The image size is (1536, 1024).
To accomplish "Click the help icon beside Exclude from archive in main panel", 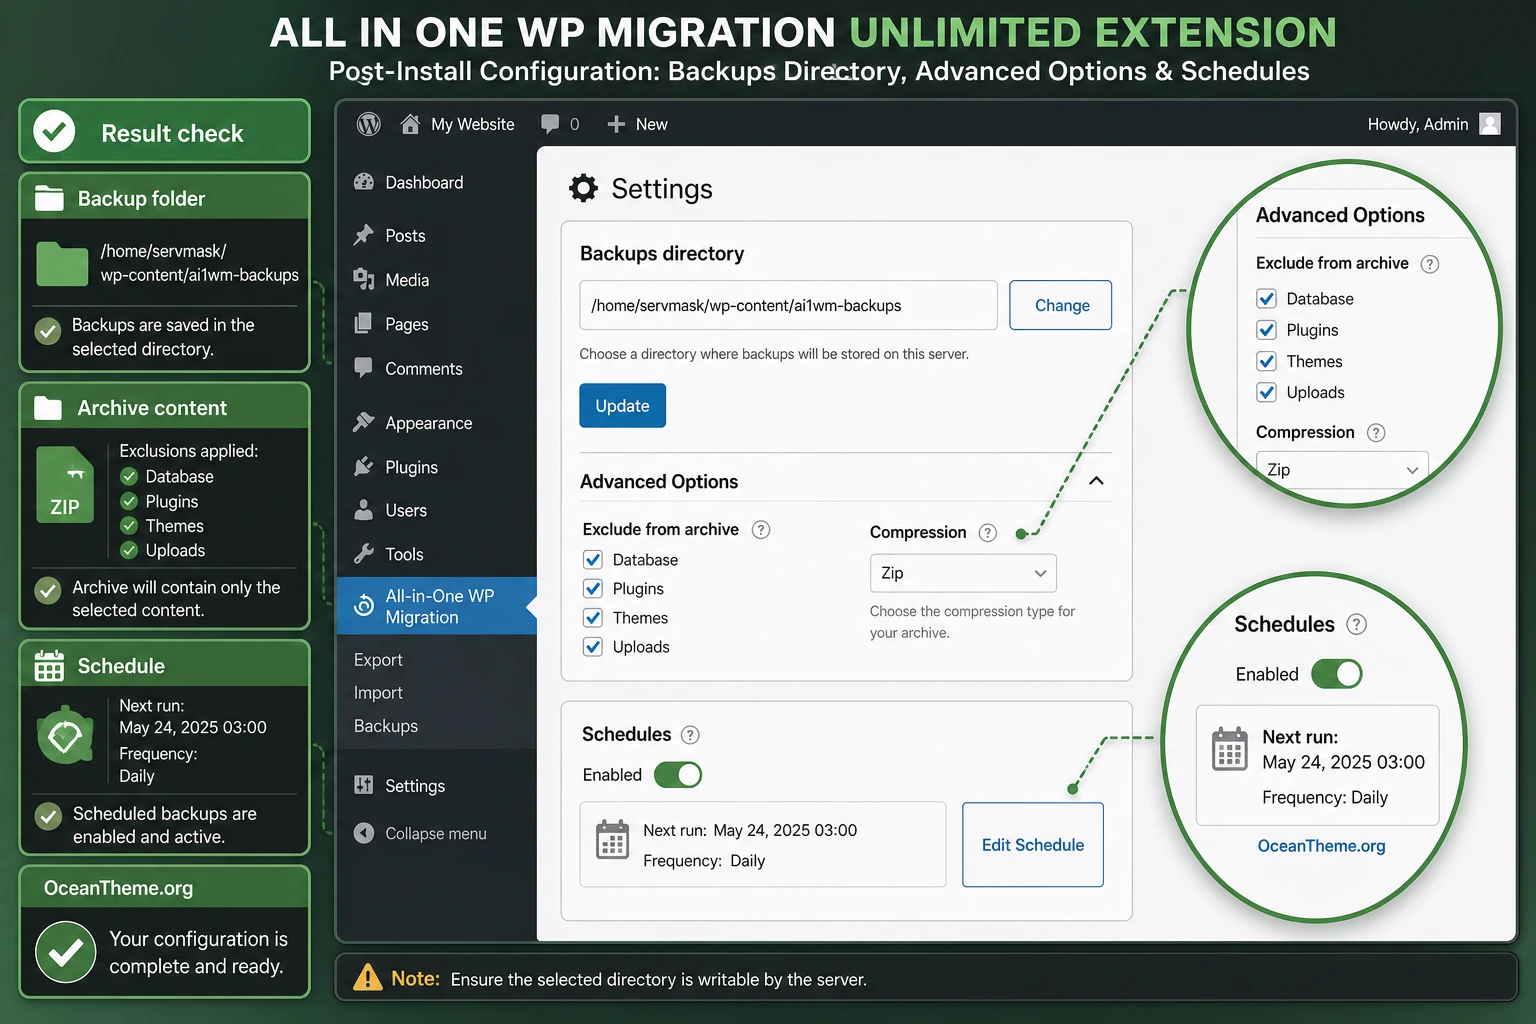I will [x=761, y=530].
